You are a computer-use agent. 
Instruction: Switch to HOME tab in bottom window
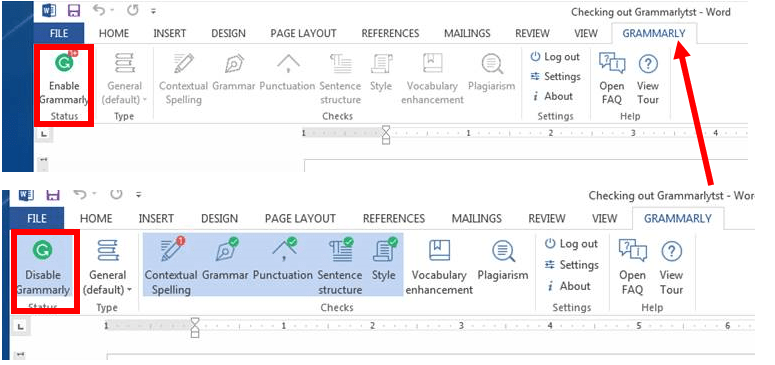tap(96, 218)
